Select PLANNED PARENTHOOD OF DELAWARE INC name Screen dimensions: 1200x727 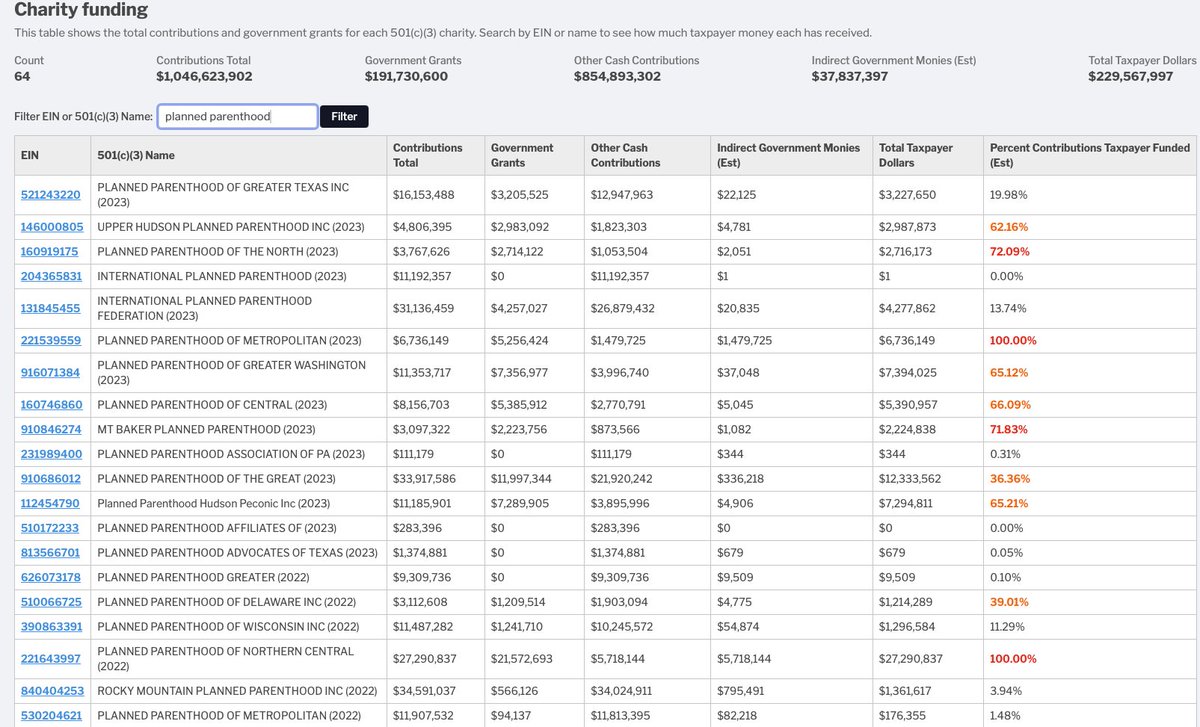point(226,602)
